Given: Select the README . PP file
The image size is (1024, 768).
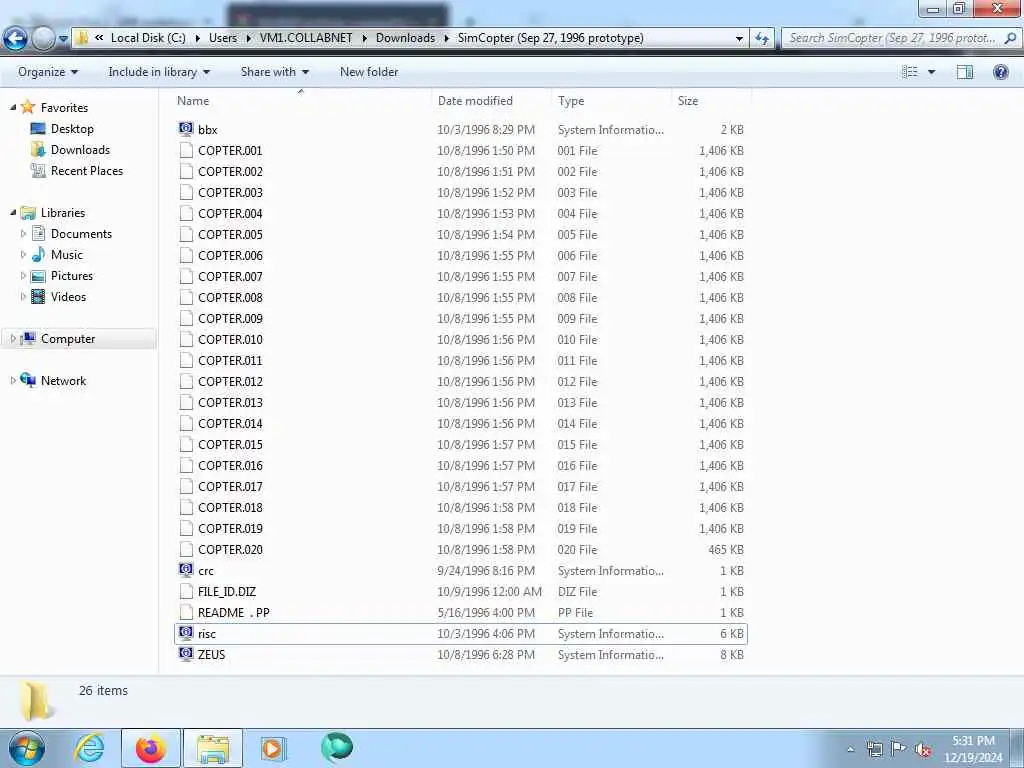Looking at the screenshot, I should click(x=233, y=613).
